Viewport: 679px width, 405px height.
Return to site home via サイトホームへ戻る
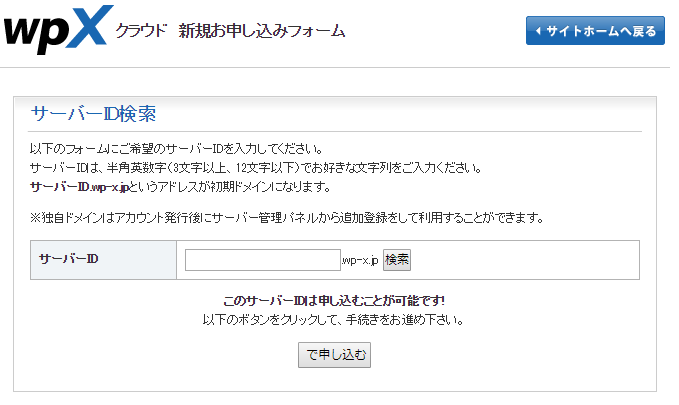pyautogui.click(x=595, y=31)
